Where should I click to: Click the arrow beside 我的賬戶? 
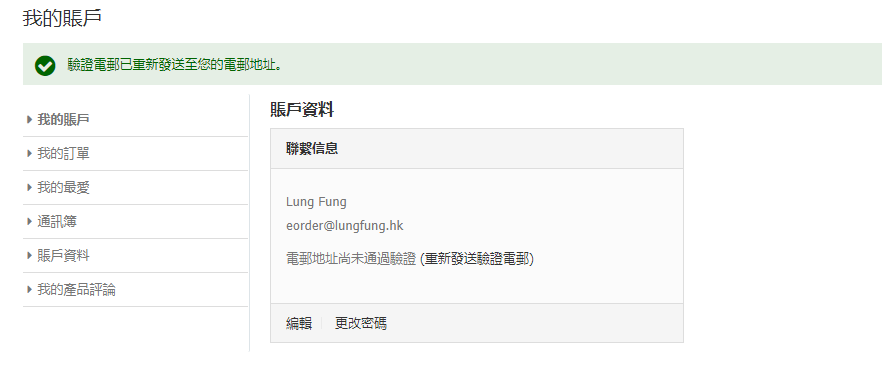pyautogui.click(x=29, y=120)
